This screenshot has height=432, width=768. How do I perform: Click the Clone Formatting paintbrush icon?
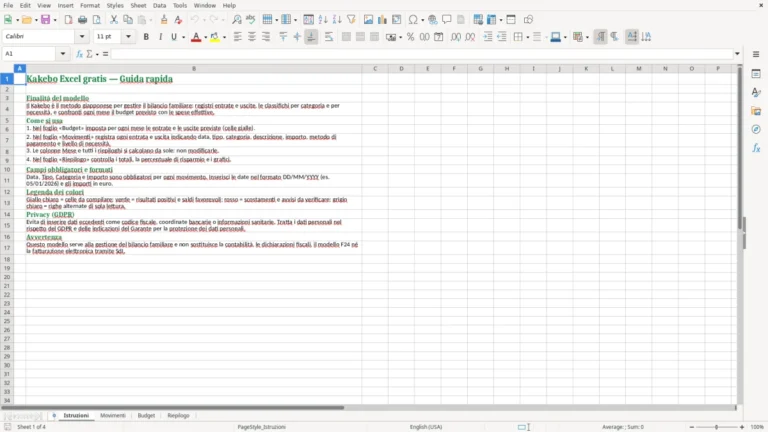[164, 20]
